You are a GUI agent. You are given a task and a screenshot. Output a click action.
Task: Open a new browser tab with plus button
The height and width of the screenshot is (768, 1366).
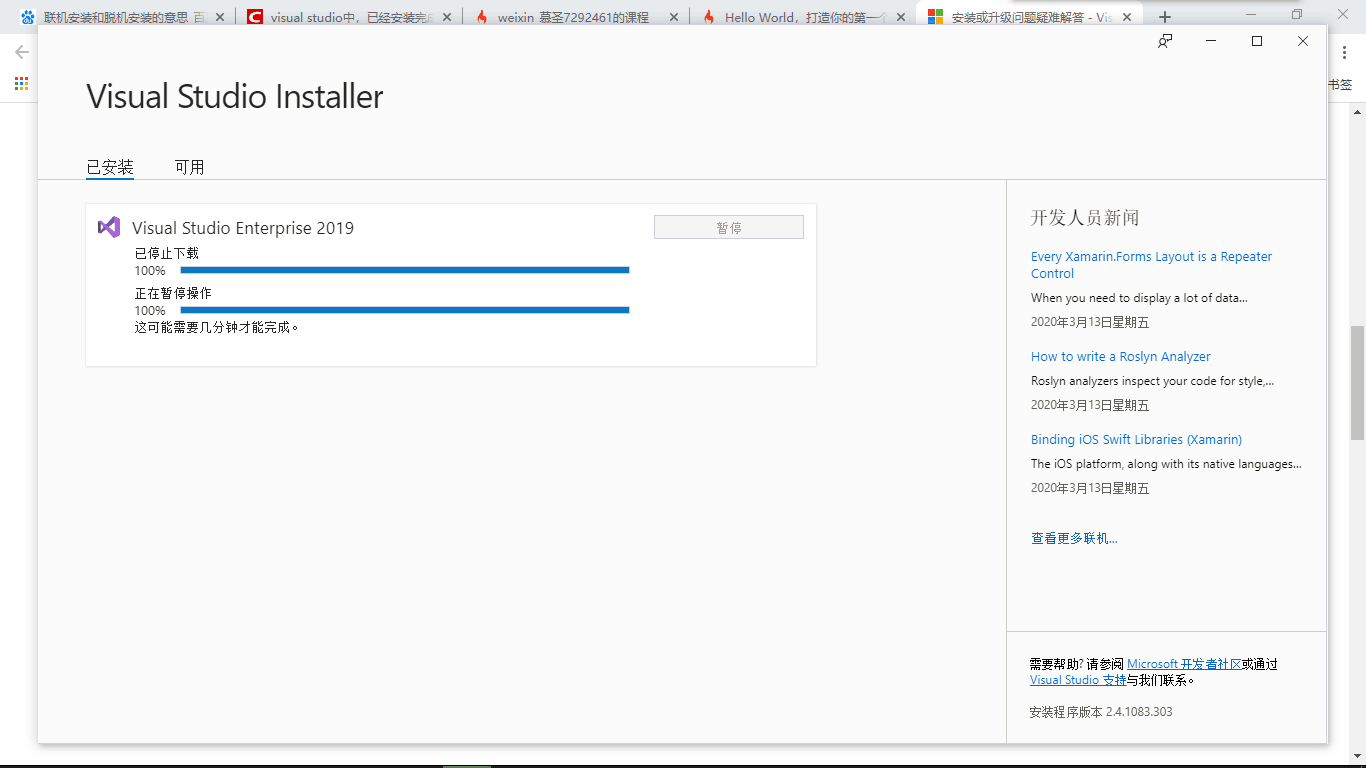click(1164, 17)
